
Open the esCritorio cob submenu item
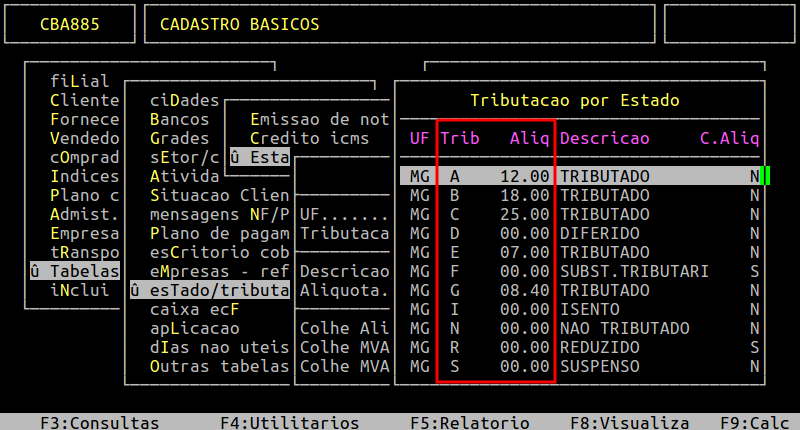pyautogui.click(x=219, y=252)
